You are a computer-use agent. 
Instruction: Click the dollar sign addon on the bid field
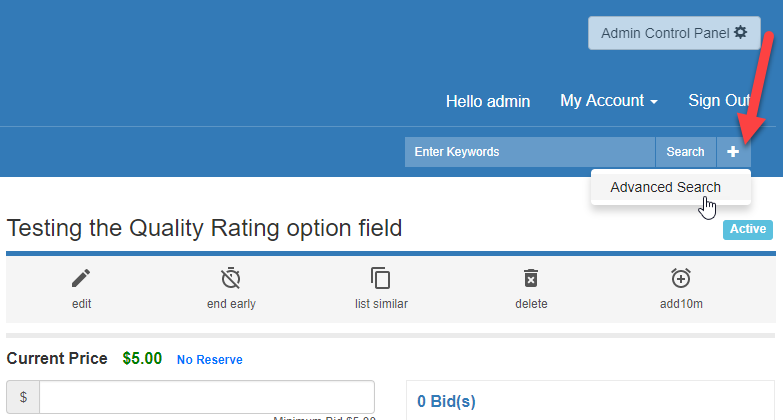coord(23,397)
